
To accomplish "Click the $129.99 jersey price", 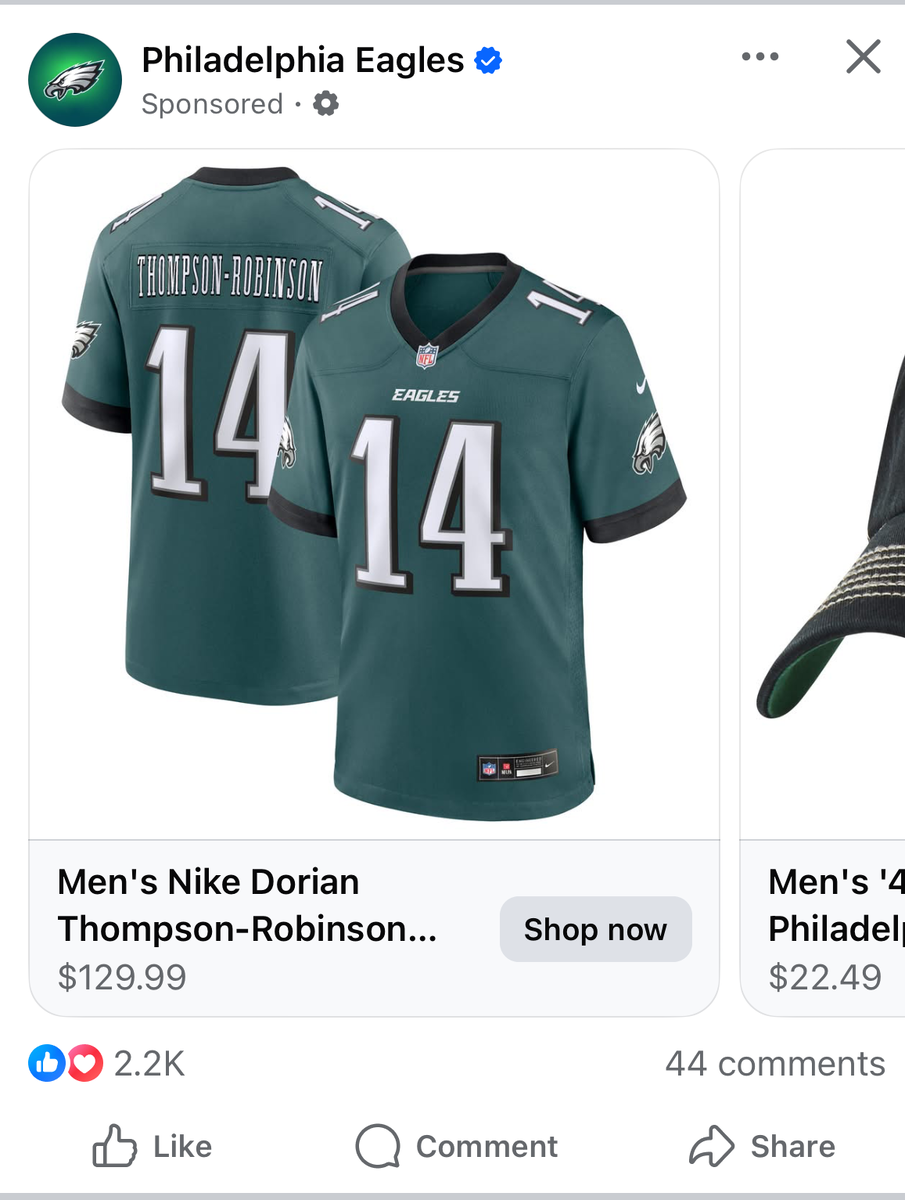I will pos(122,977).
